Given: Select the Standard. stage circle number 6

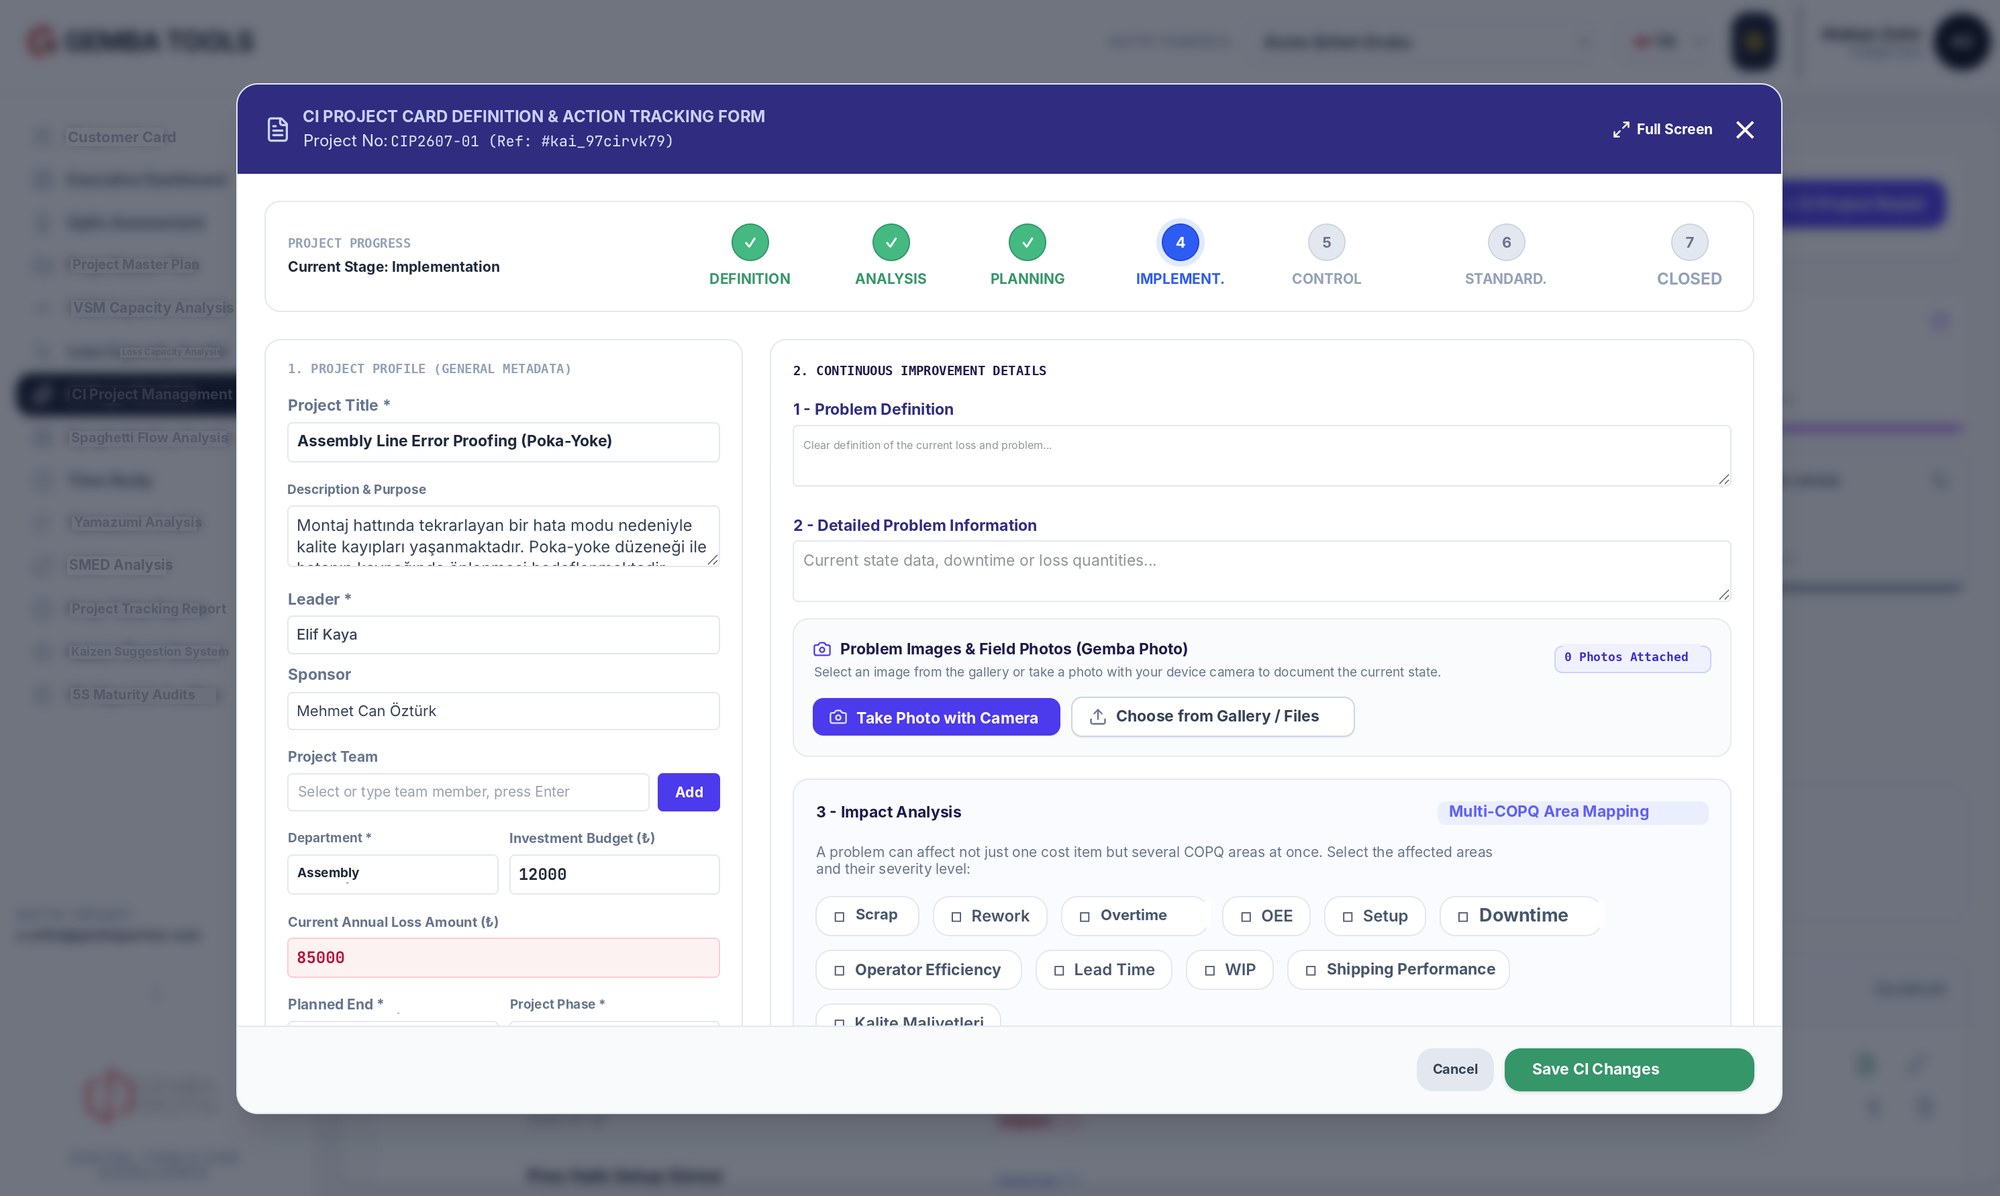Looking at the screenshot, I should (x=1506, y=242).
